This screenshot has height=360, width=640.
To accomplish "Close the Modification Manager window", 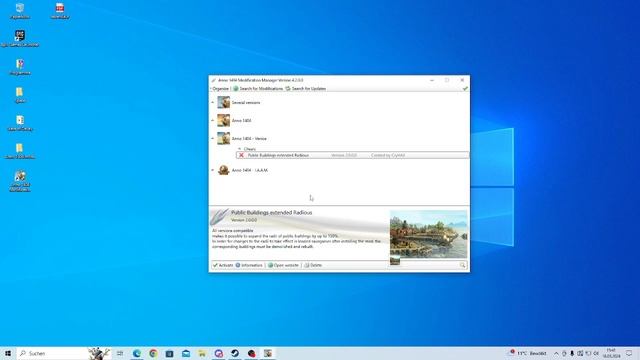I will [x=462, y=80].
